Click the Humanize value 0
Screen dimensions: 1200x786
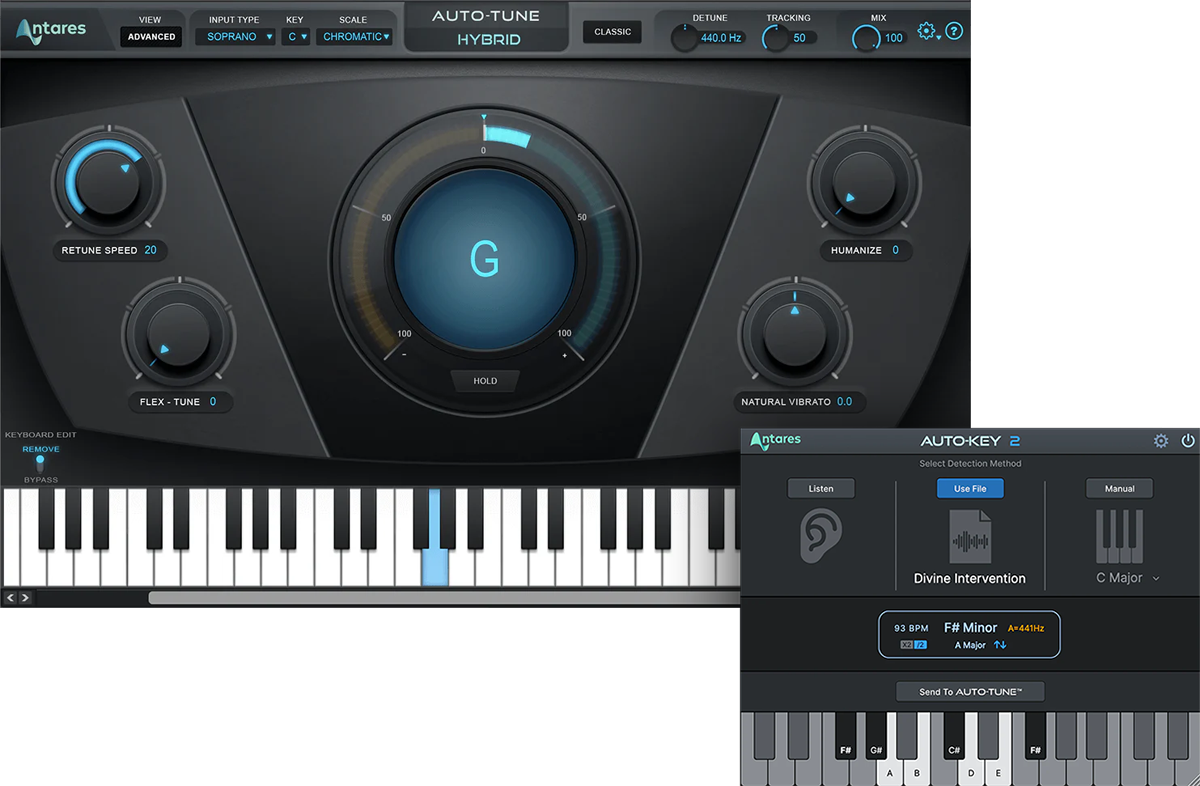pos(896,250)
